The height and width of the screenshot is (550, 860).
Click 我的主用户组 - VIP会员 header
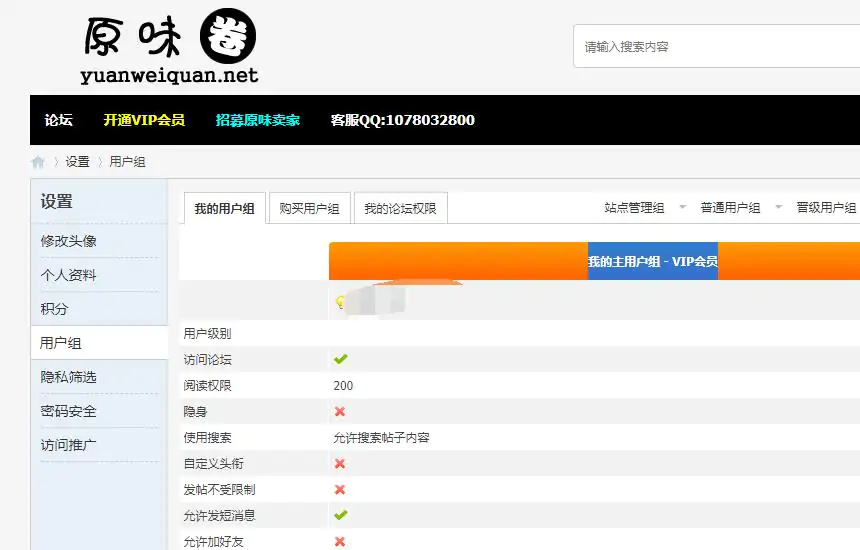point(653,261)
